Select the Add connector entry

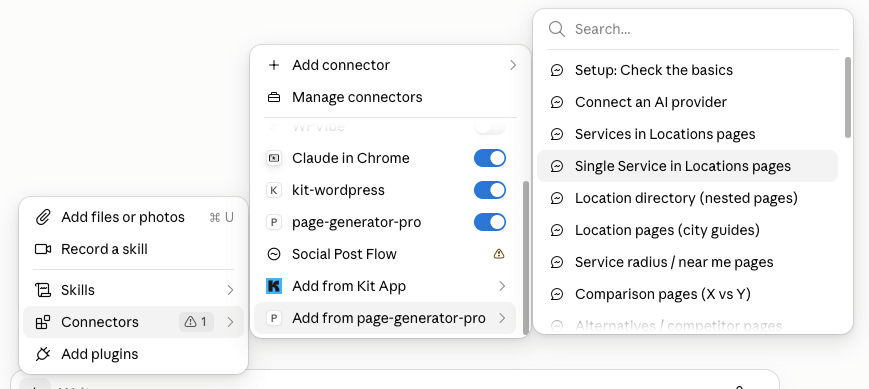[390, 65]
